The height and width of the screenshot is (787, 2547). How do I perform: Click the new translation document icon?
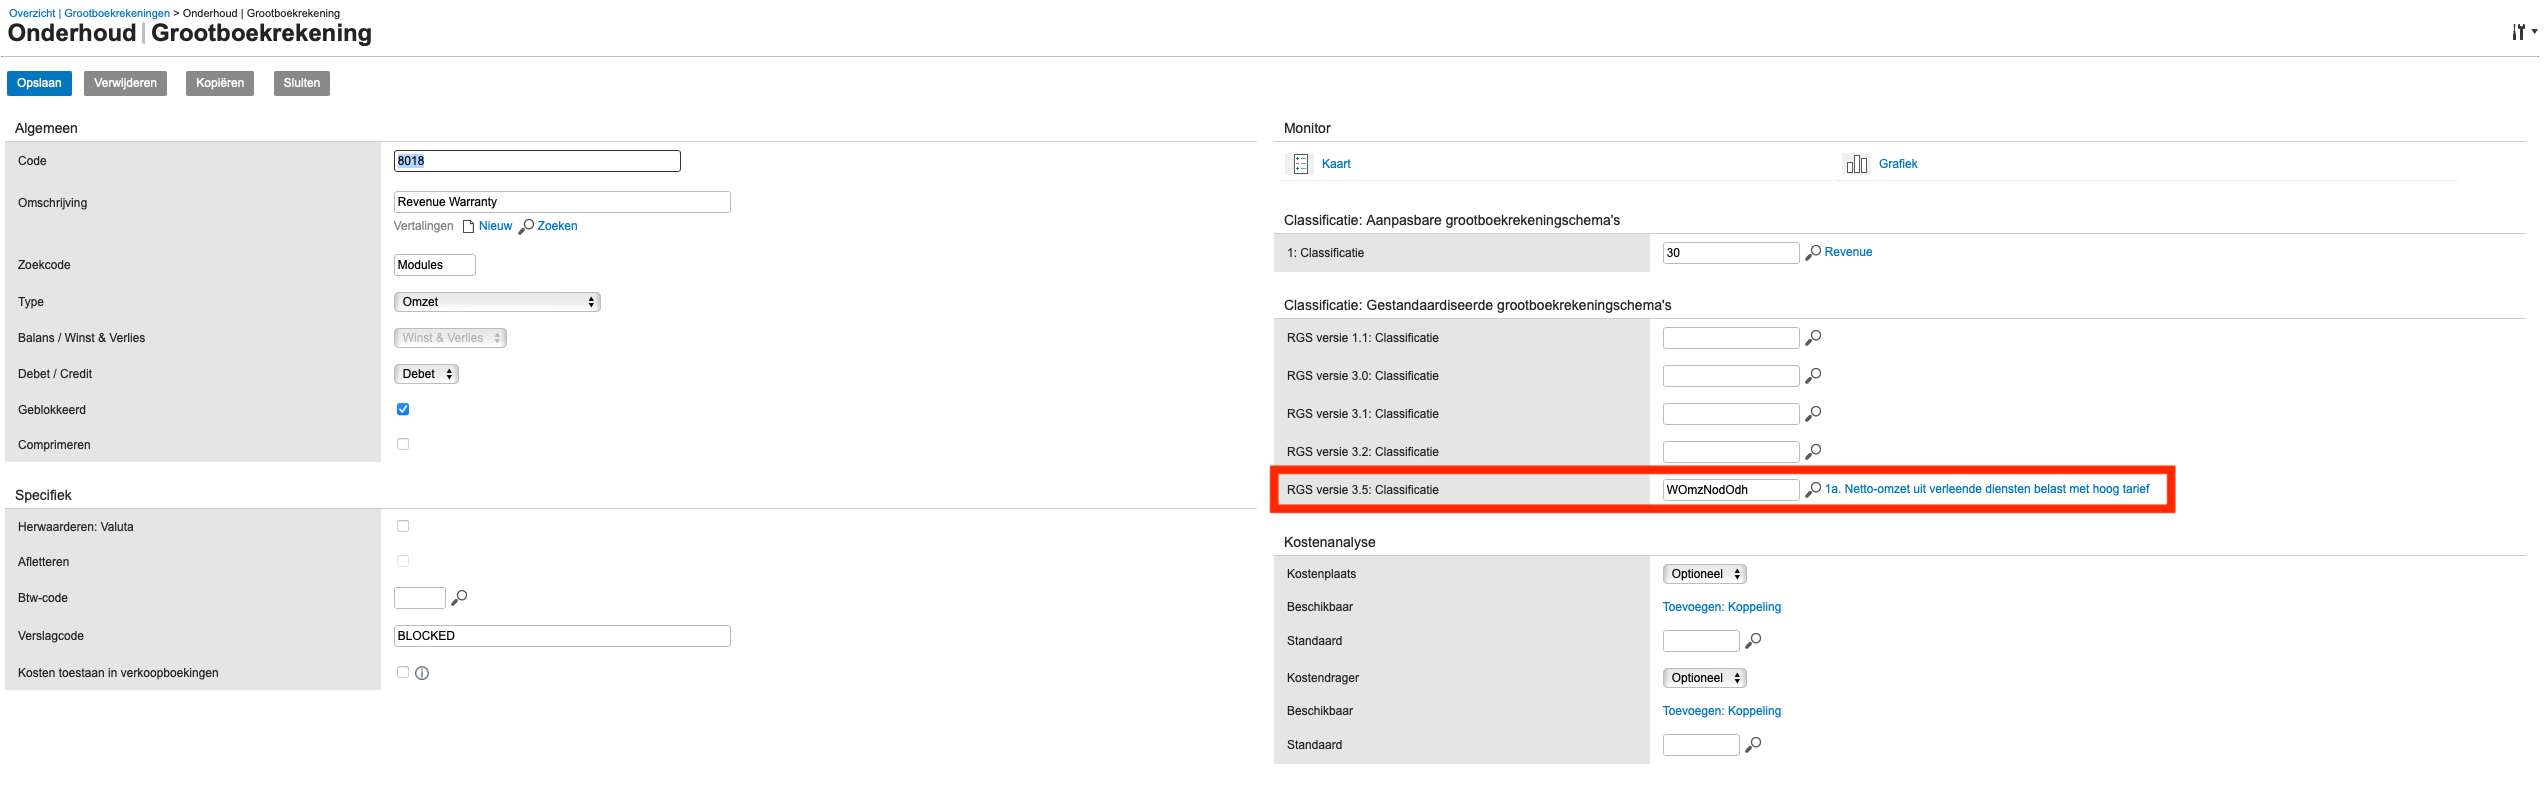click(x=468, y=227)
